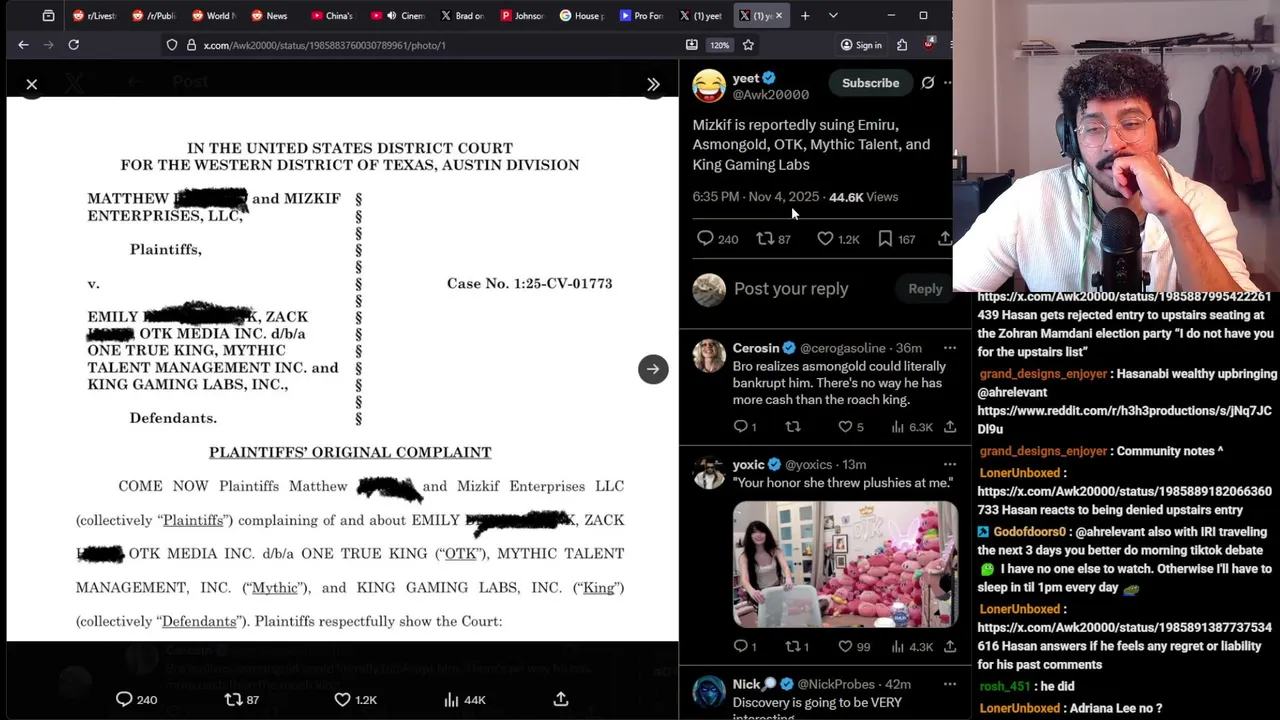Screen dimensions: 1280x720
Task: Switch to the House Google tab
Action: tap(581, 16)
